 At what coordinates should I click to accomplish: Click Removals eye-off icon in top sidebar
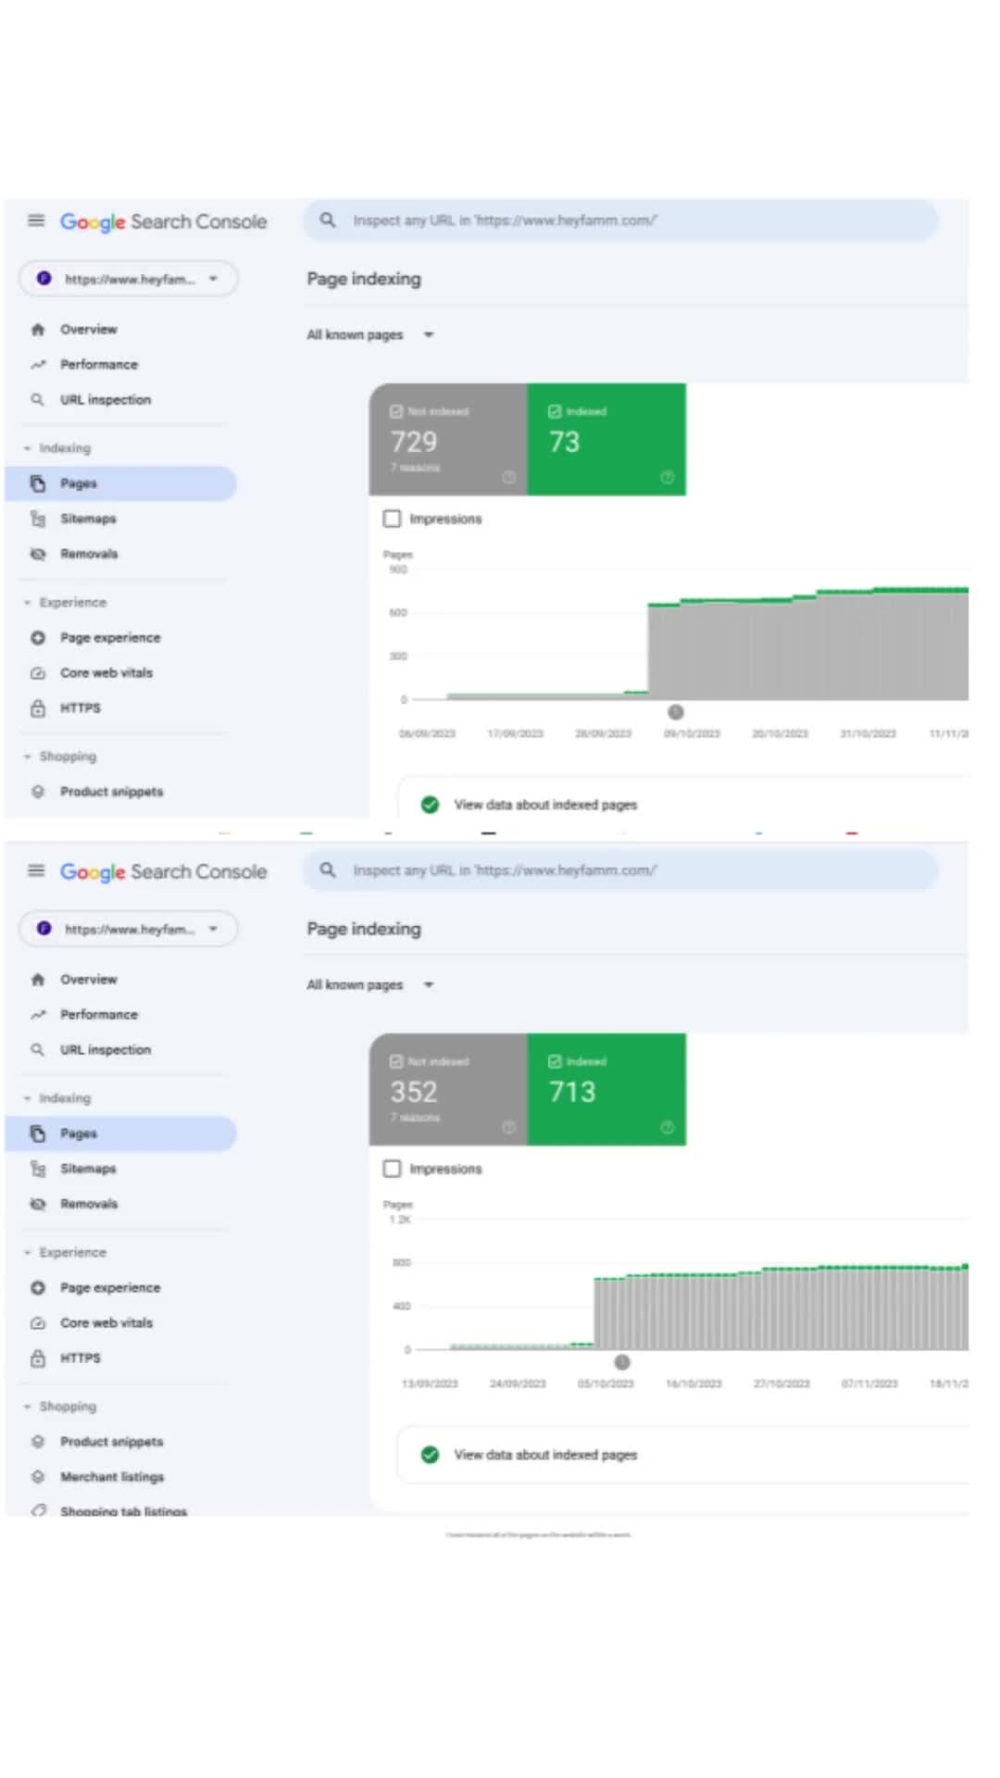[x=38, y=553]
